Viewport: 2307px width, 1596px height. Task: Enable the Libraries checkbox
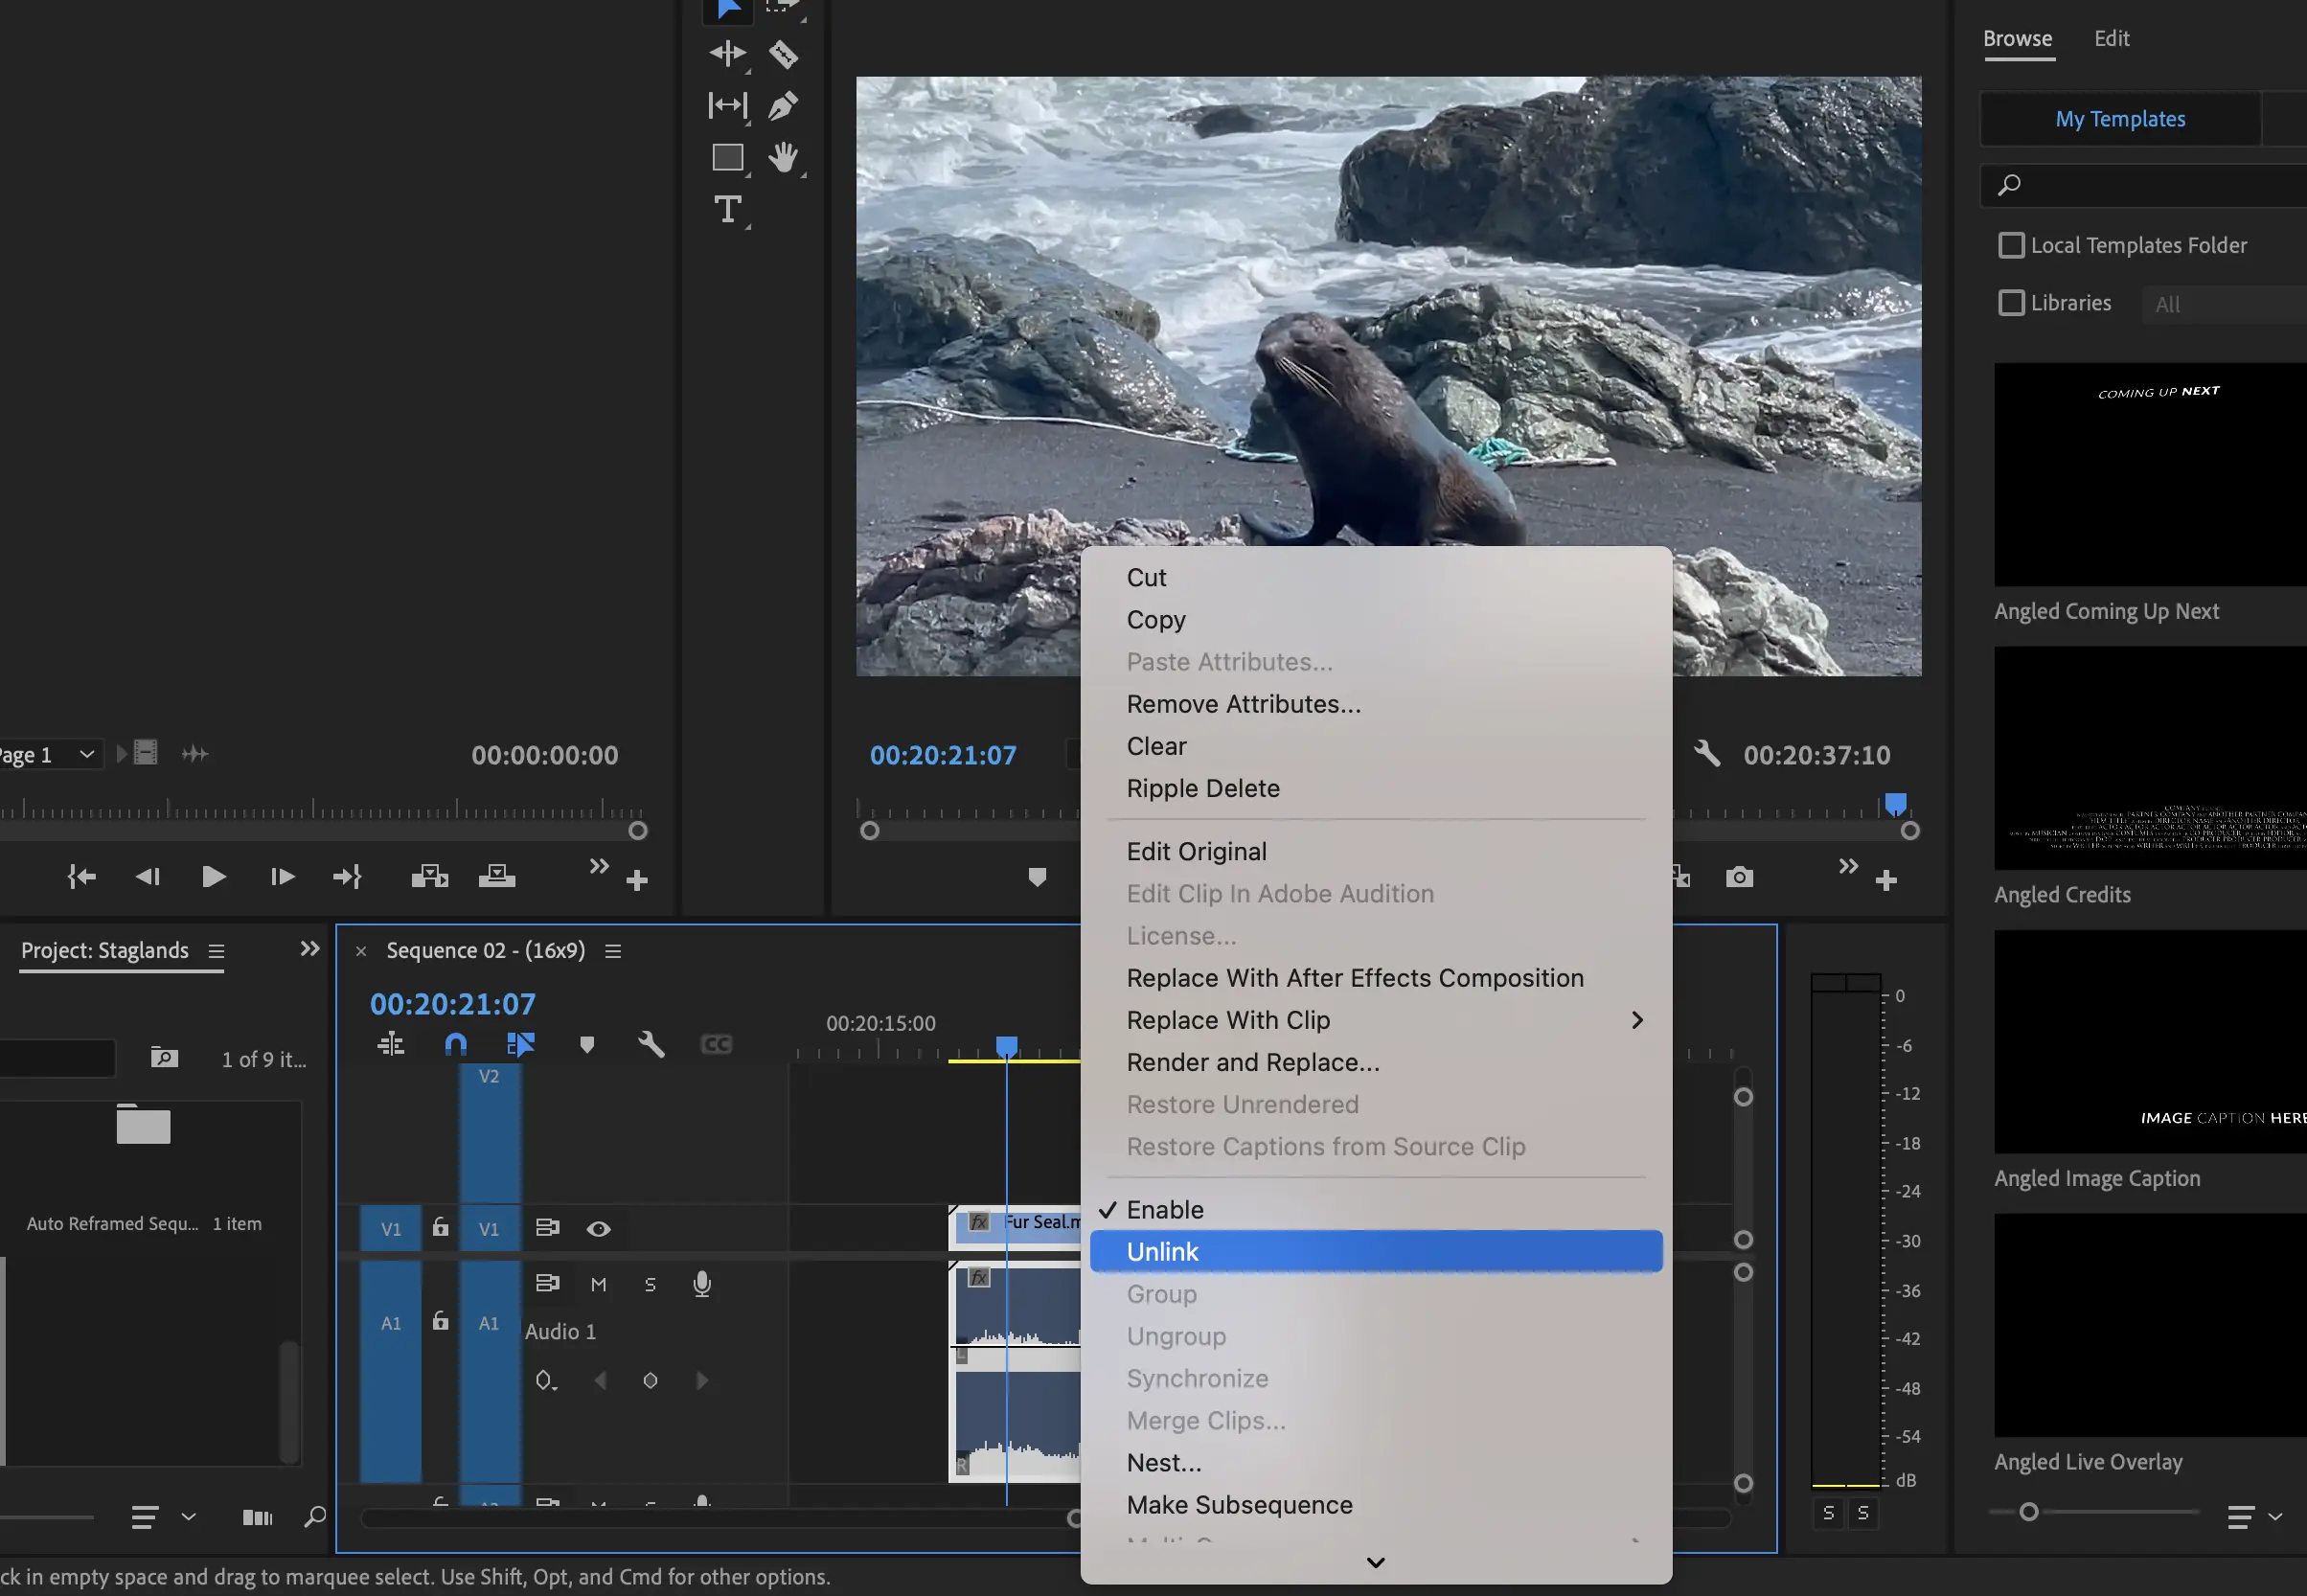(x=2010, y=303)
